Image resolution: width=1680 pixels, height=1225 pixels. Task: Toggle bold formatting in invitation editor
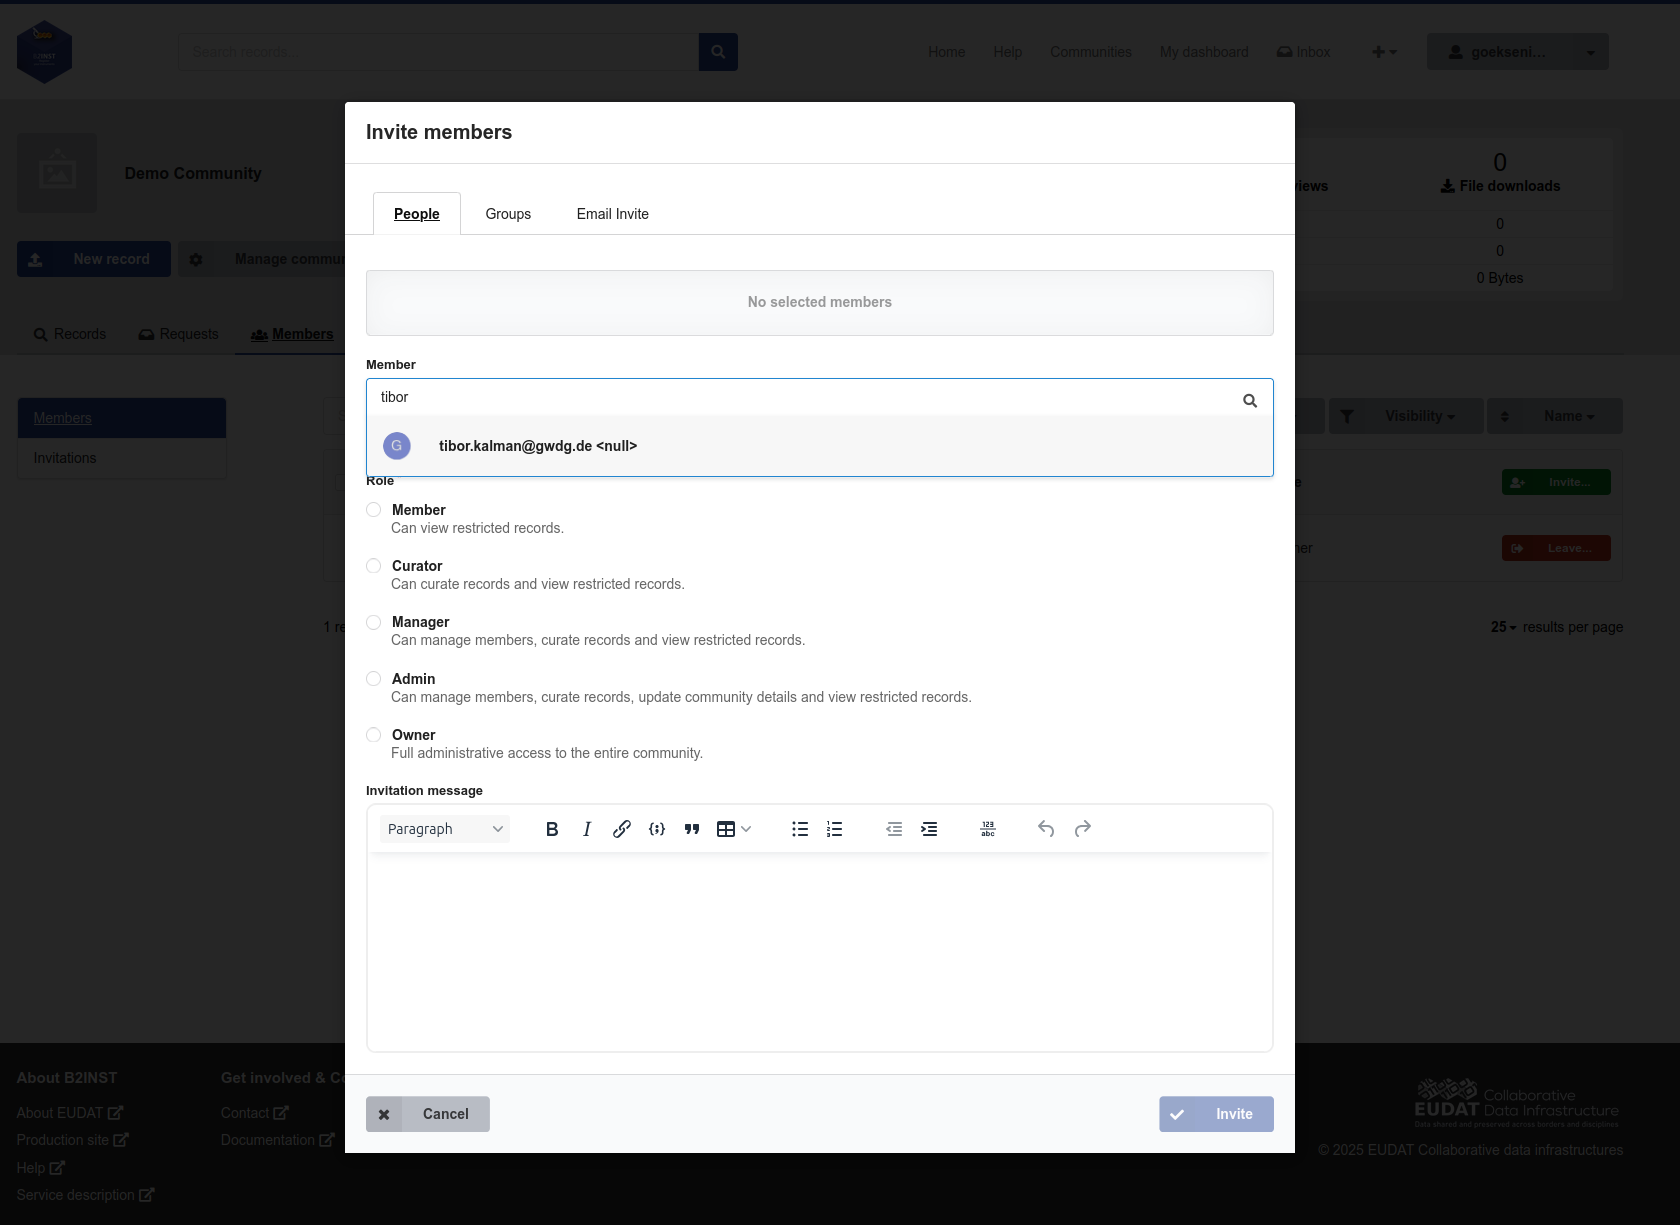(x=552, y=829)
